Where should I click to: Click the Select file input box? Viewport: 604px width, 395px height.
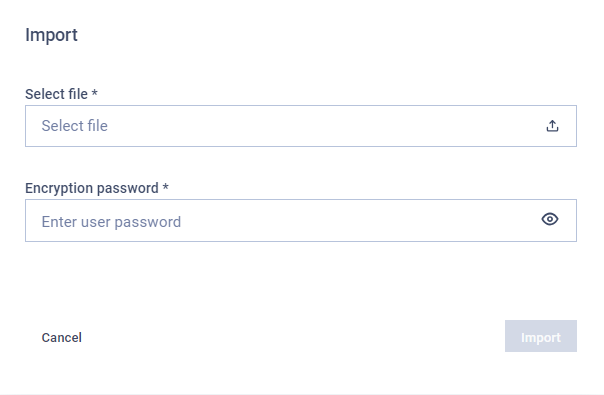click(x=301, y=126)
